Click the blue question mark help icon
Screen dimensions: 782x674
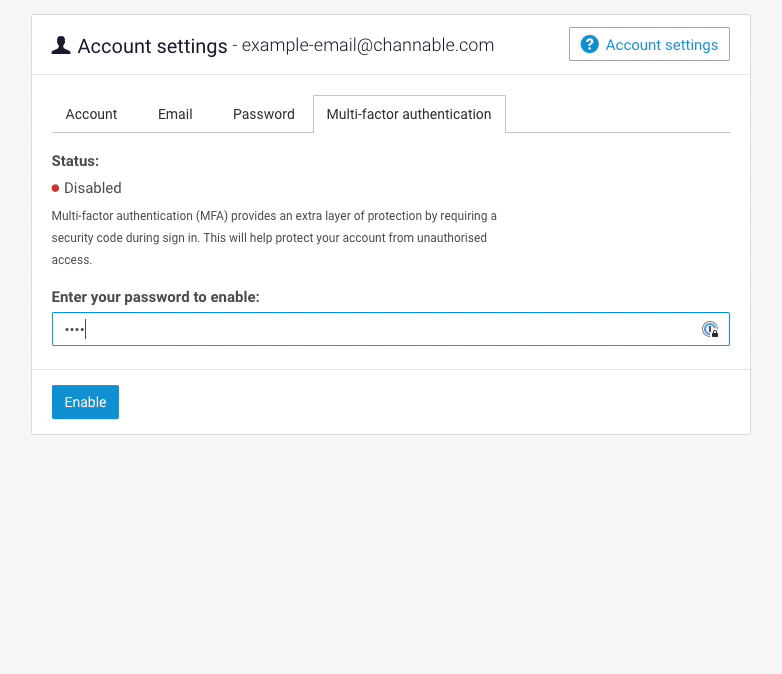[x=589, y=44]
